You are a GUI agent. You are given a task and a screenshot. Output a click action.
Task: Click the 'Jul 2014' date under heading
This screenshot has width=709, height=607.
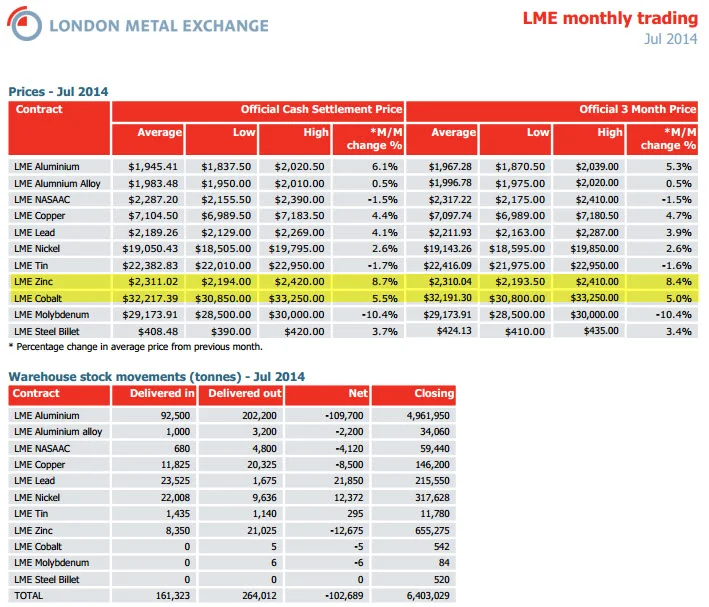click(x=671, y=39)
